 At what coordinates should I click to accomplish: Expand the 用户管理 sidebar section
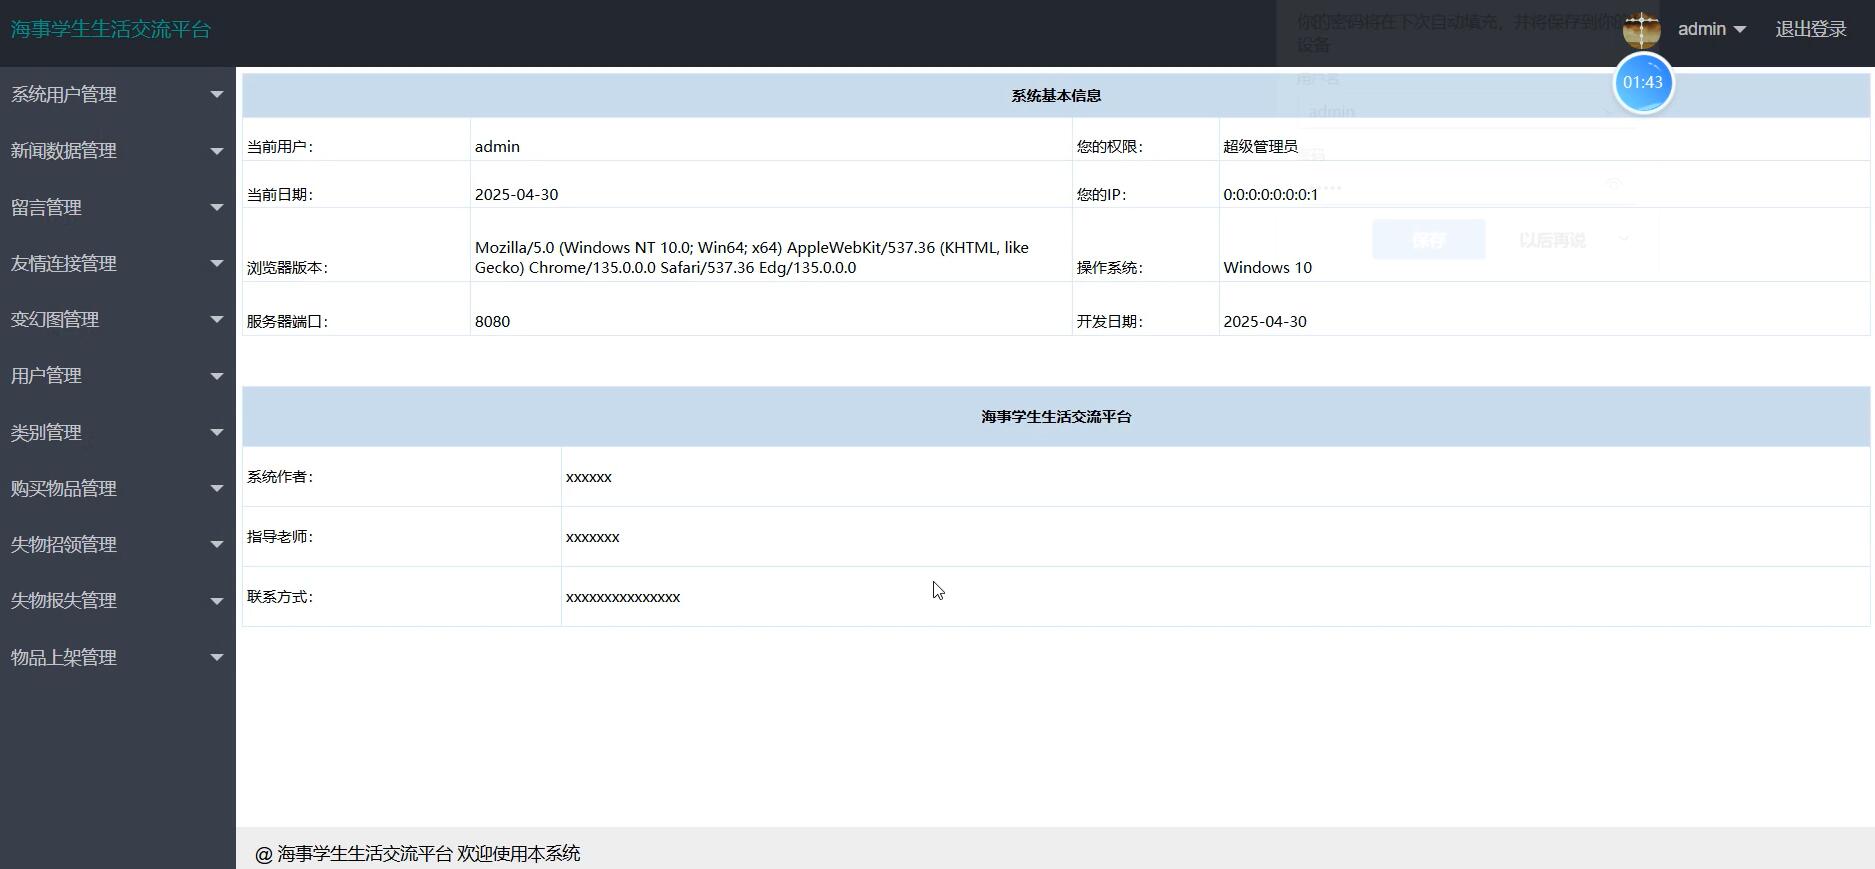(46, 376)
